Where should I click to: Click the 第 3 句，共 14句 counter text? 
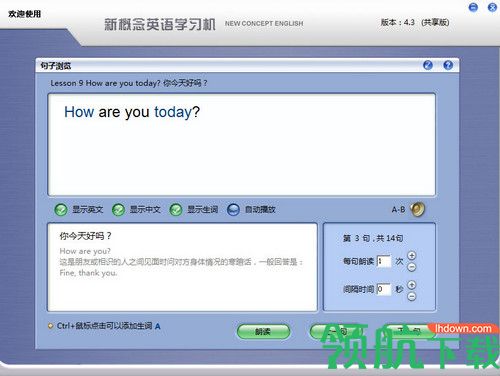[x=373, y=238]
